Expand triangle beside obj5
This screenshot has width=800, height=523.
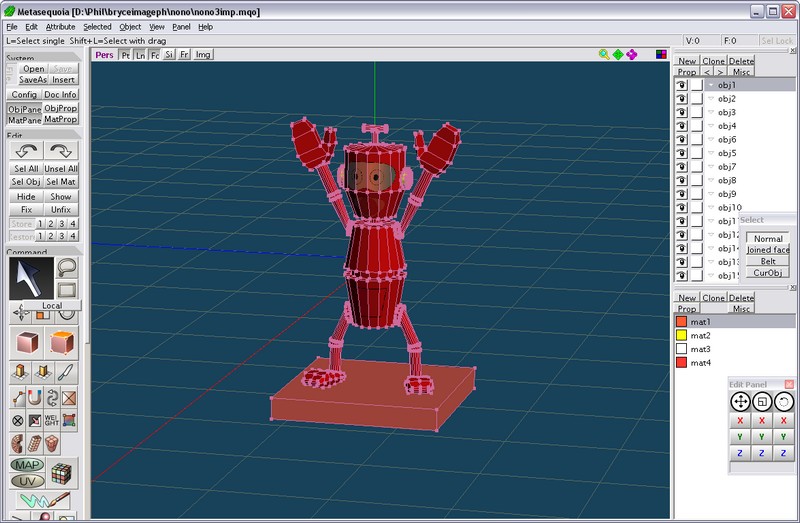pos(711,153)
